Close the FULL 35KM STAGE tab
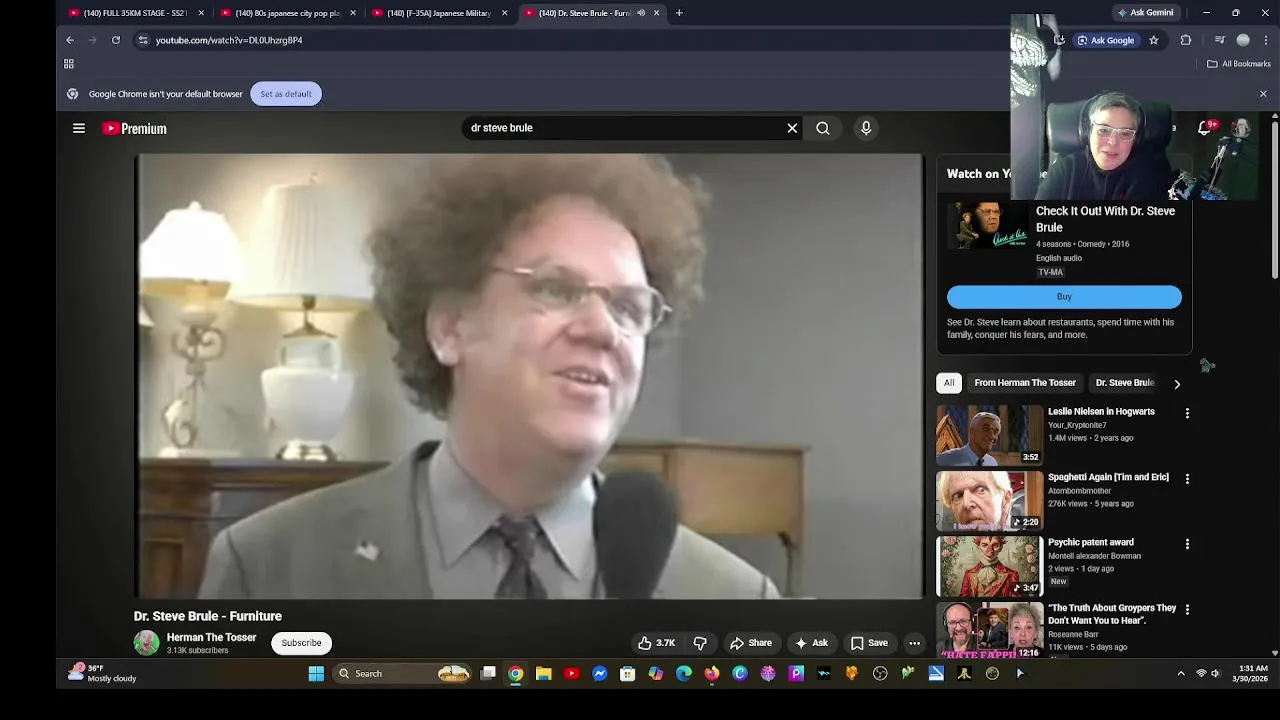Image resolution: width=1280 pixels, height=720 pixels. (x=201, y=13)
